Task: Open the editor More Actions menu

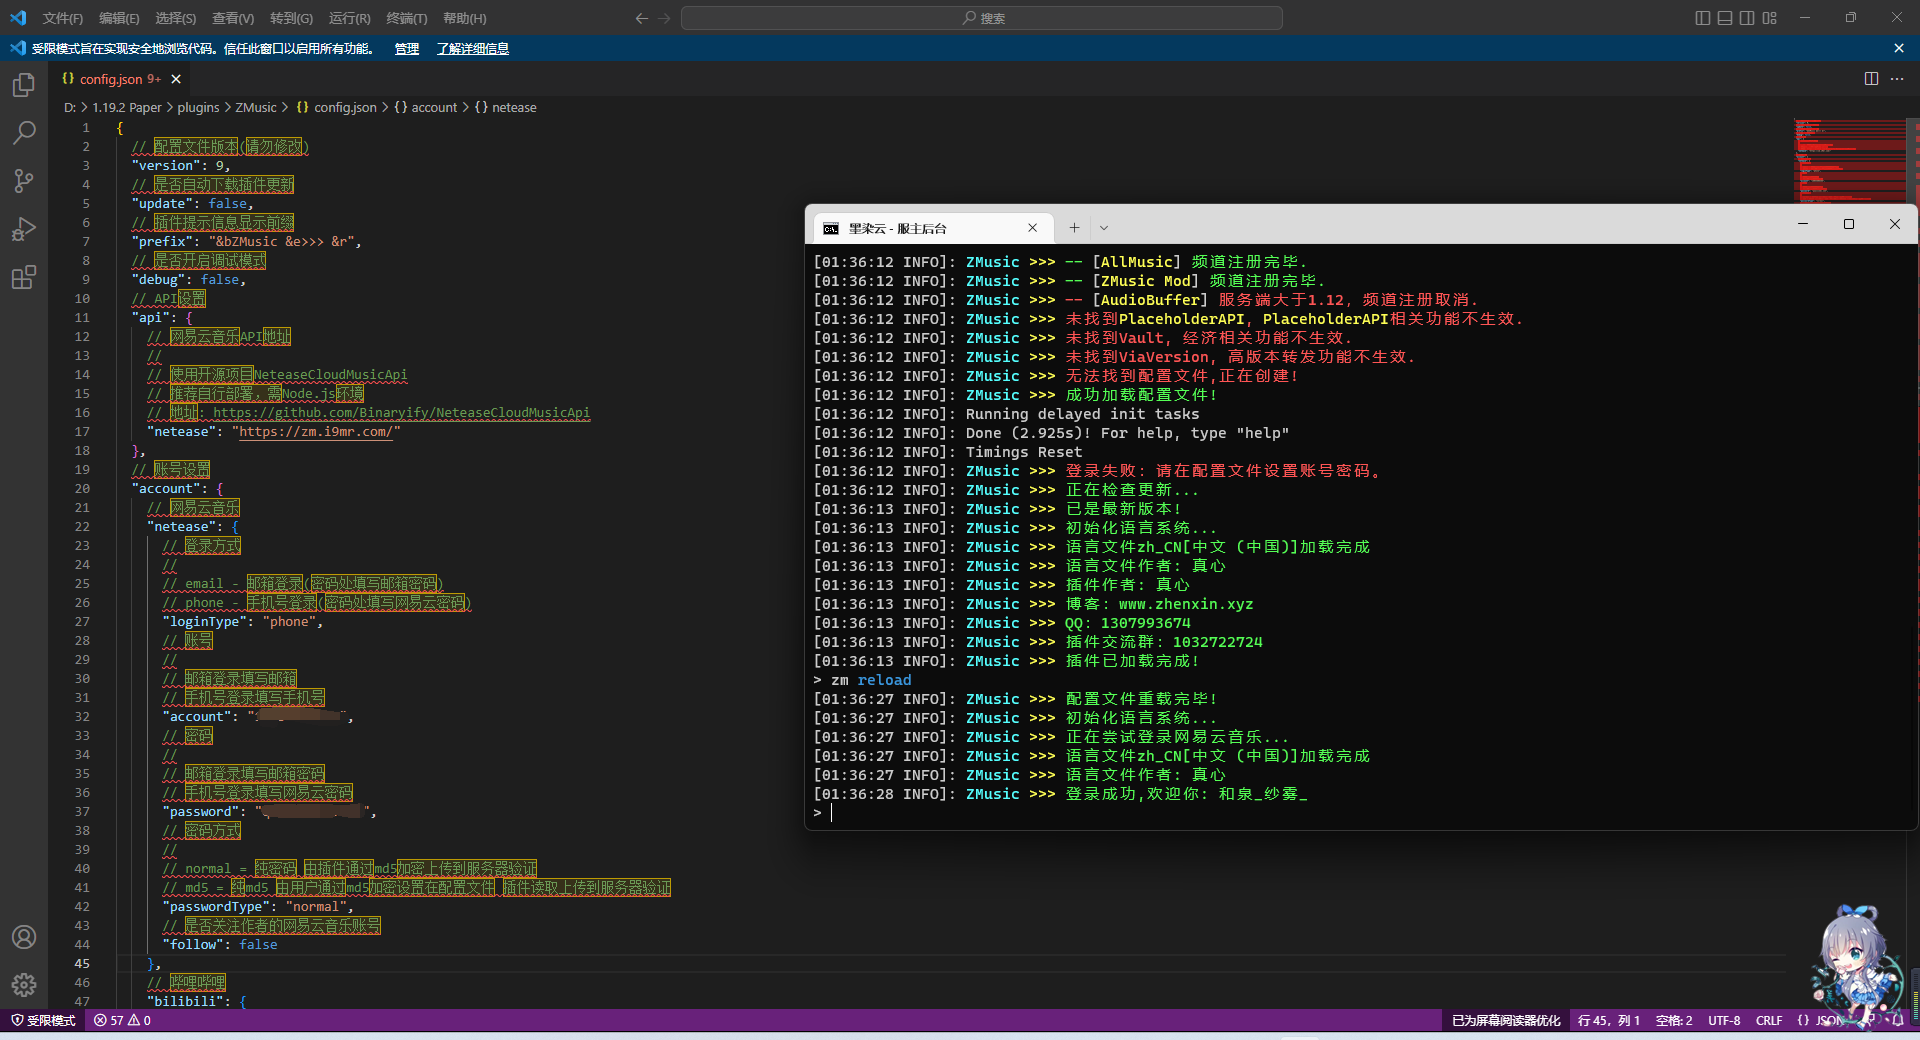Action: tap(1897, 79)
